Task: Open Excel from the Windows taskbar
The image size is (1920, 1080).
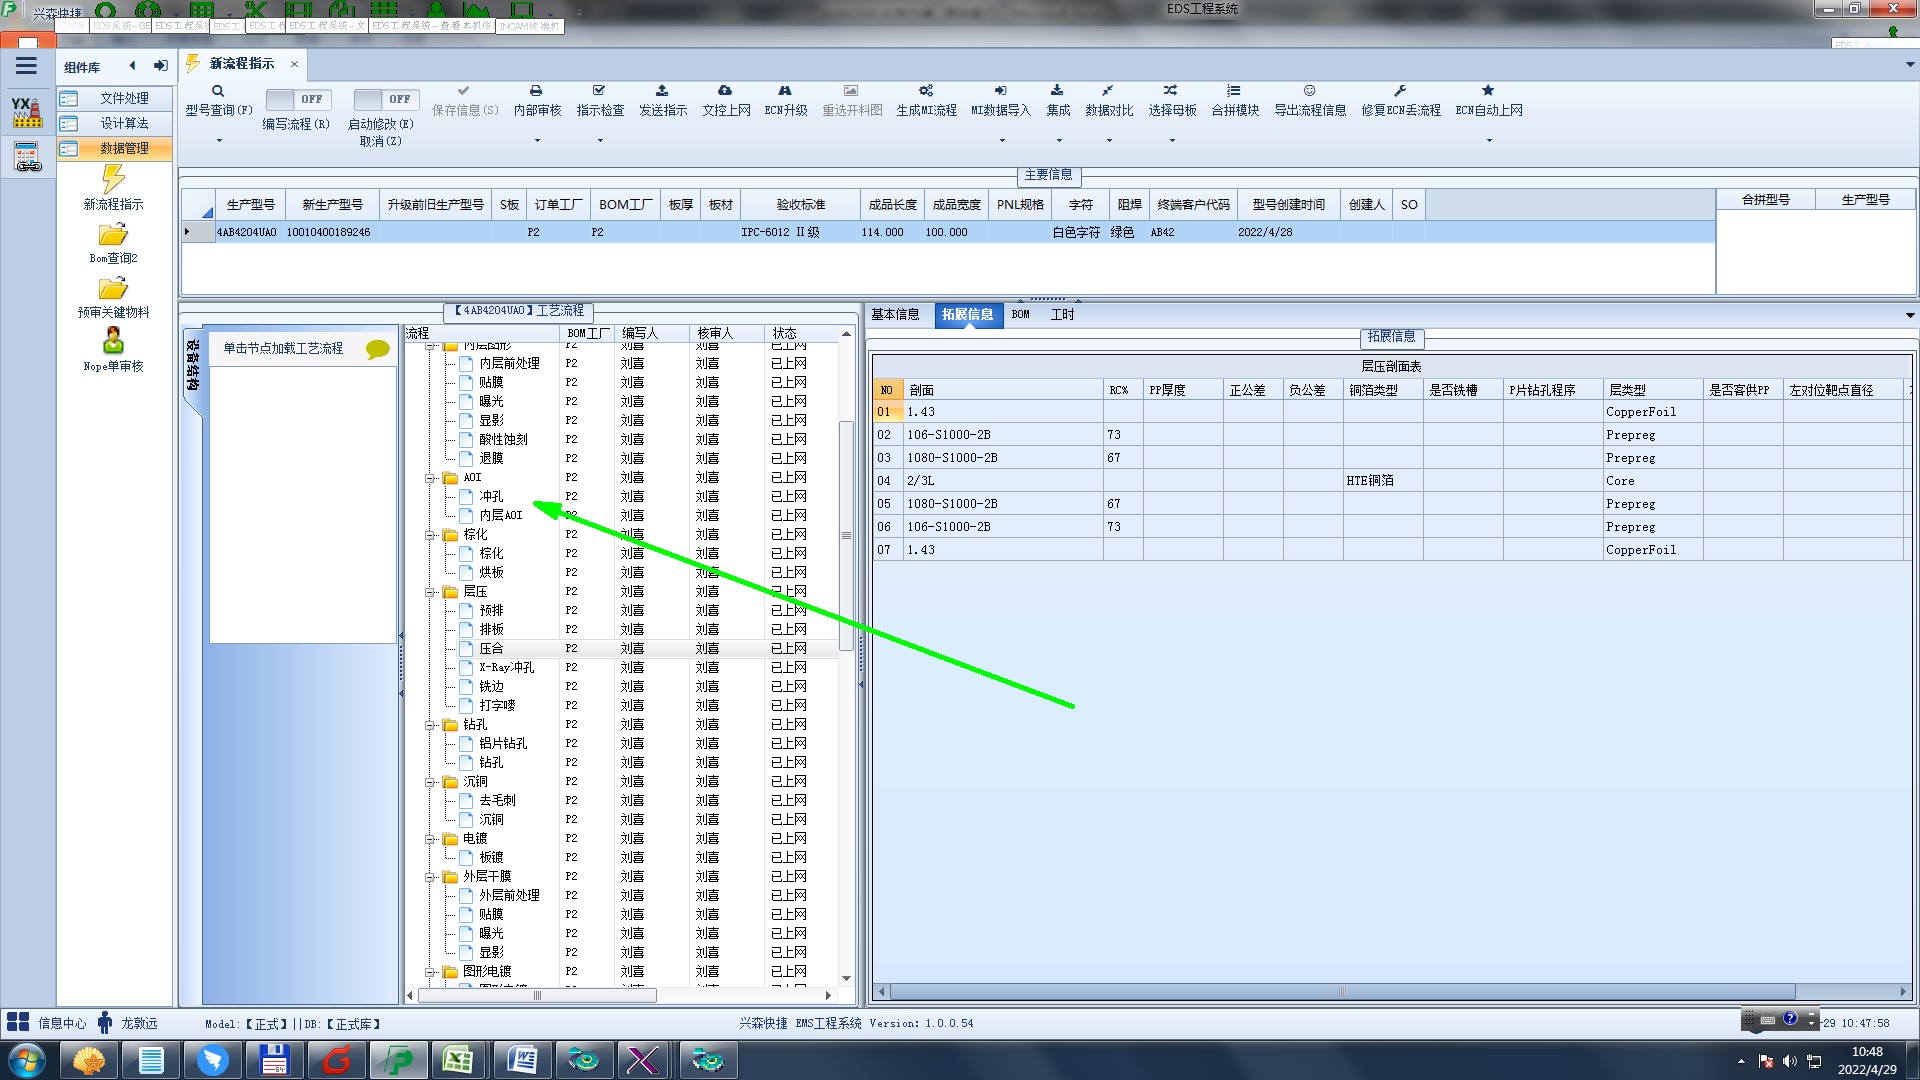Action: (459, 1059)
